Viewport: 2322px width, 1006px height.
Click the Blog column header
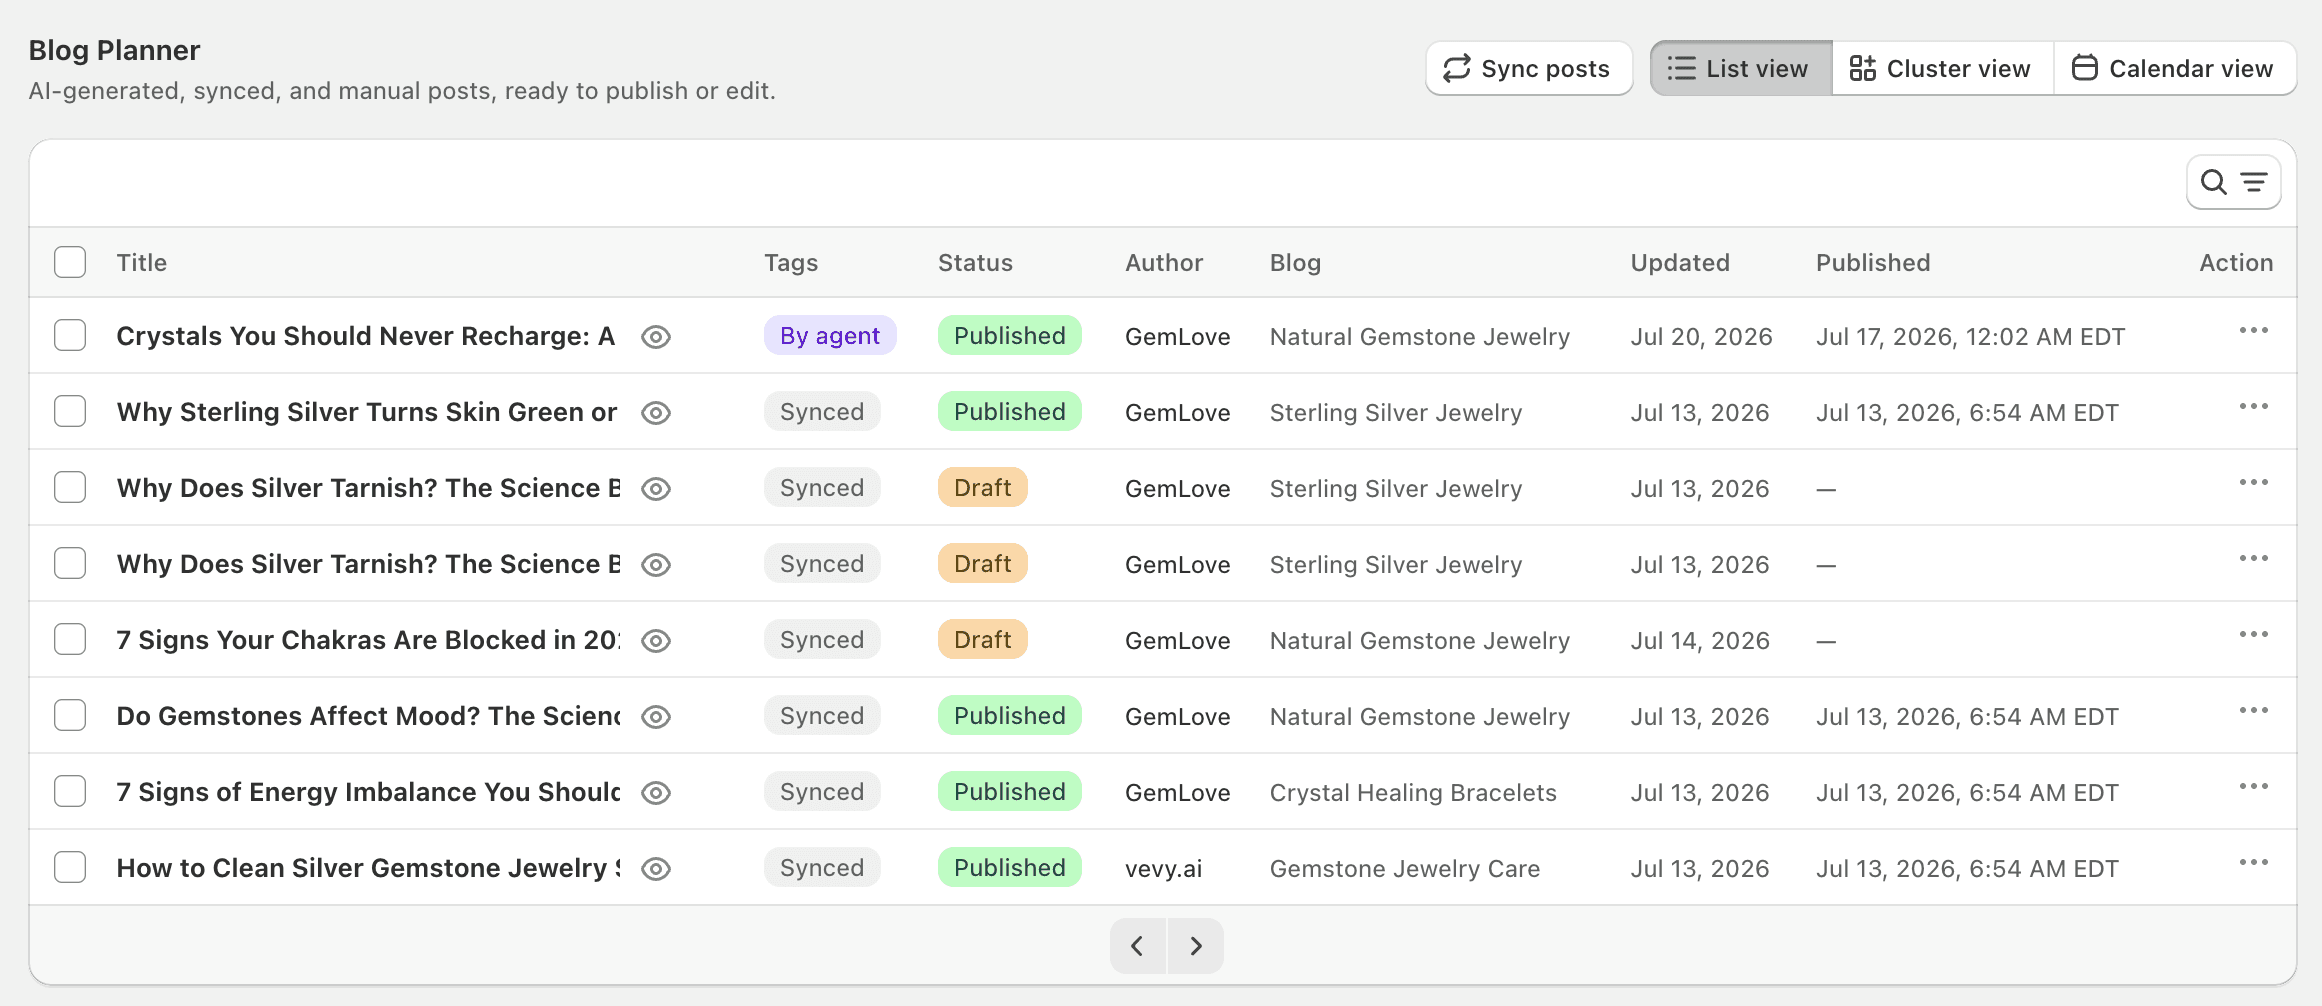click(x=1295, y=263)
